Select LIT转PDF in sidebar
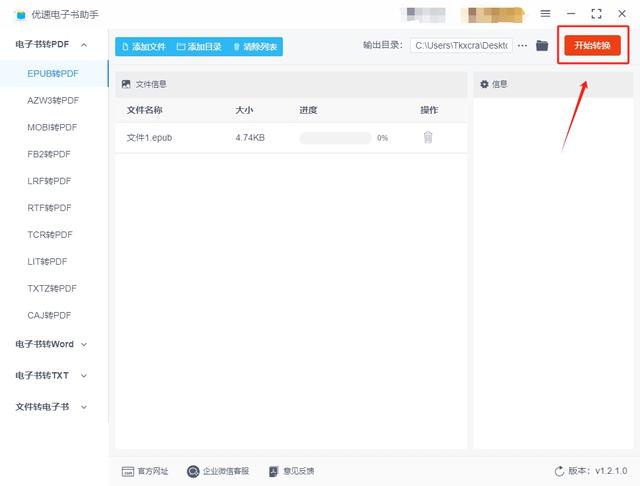The image size is (640, 486). click(x=47, y=262)
